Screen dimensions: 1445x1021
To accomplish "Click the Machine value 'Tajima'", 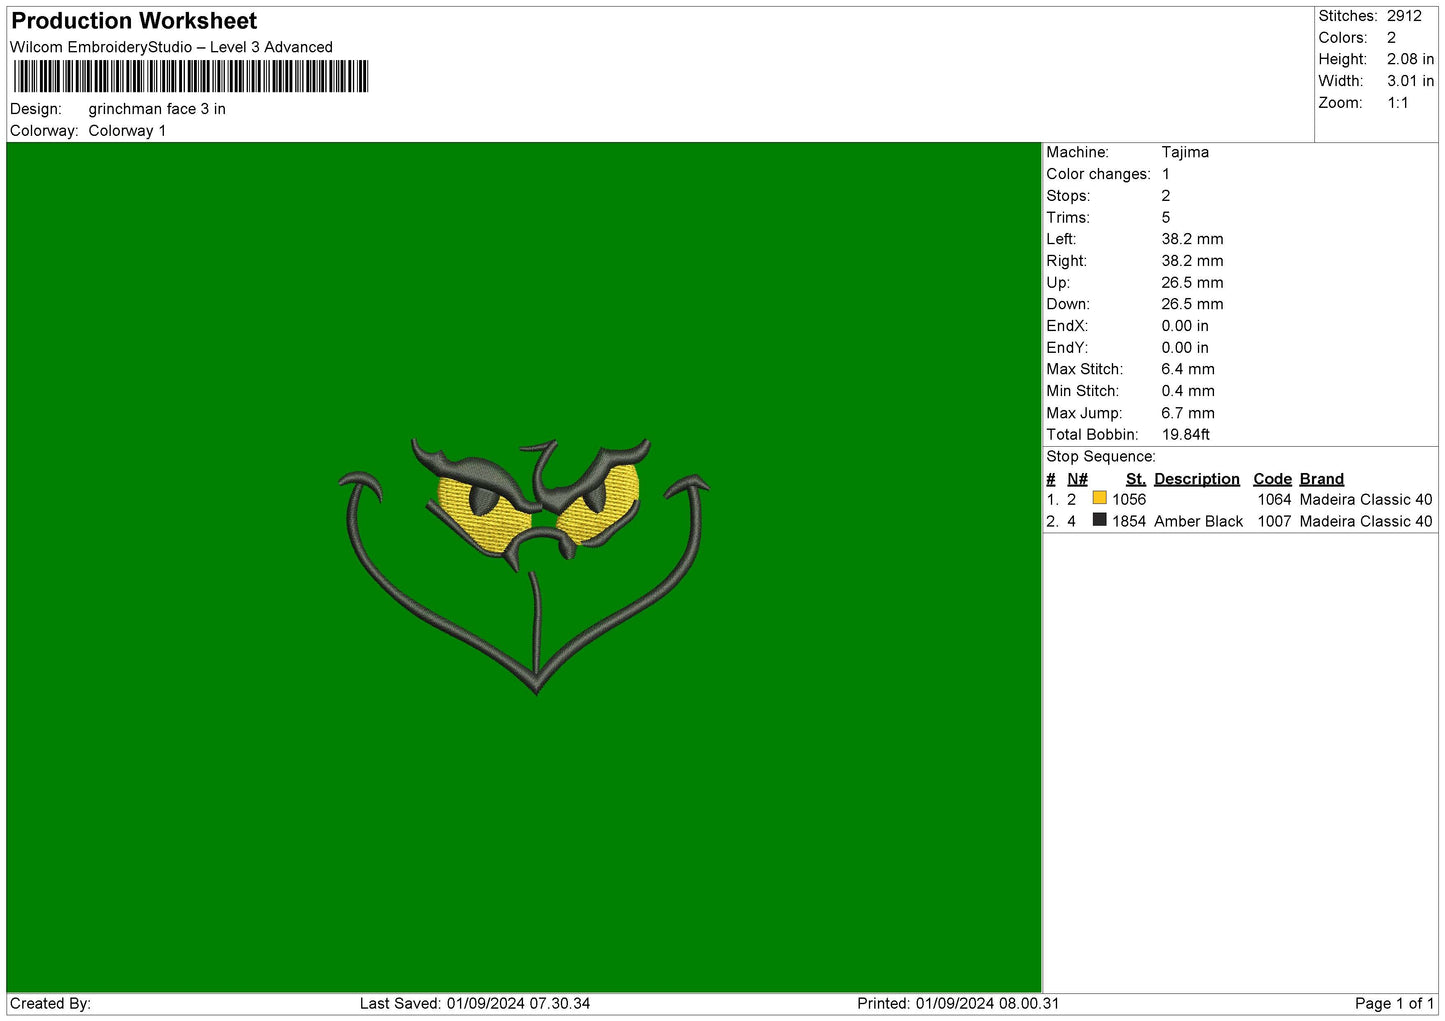I will click(x=1185, y=152).
